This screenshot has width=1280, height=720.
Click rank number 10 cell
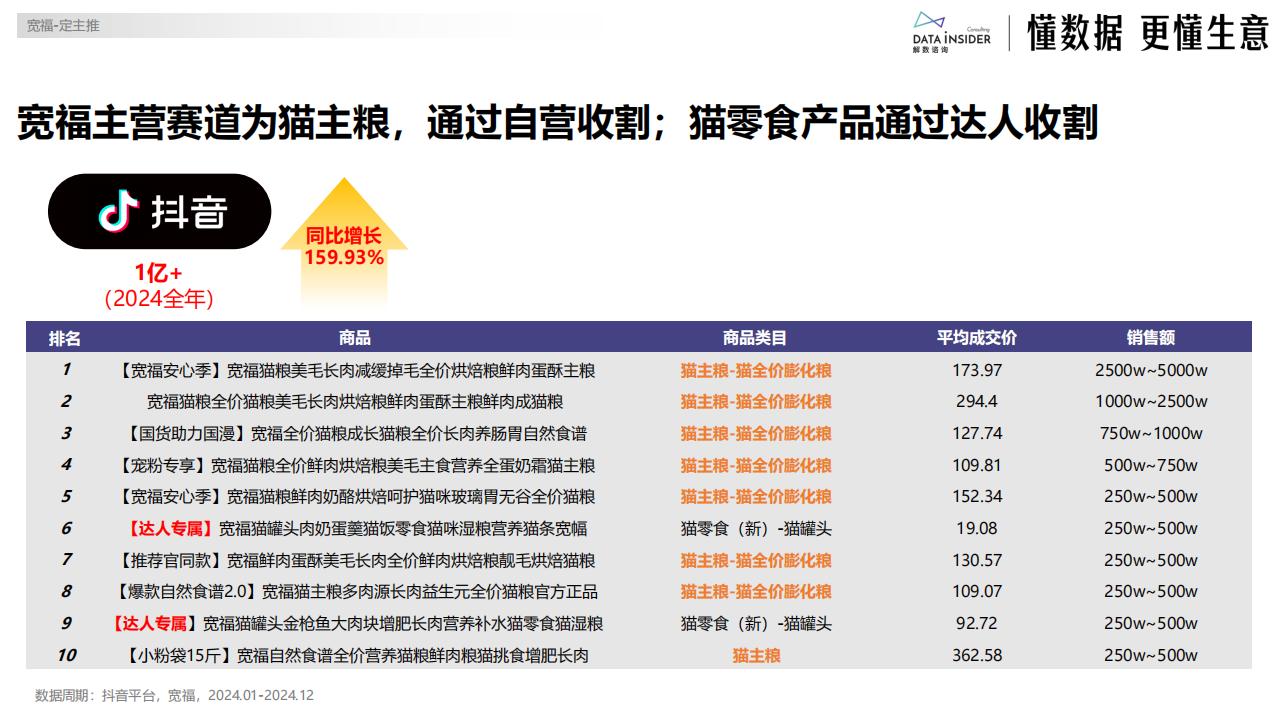coord(66,655)
